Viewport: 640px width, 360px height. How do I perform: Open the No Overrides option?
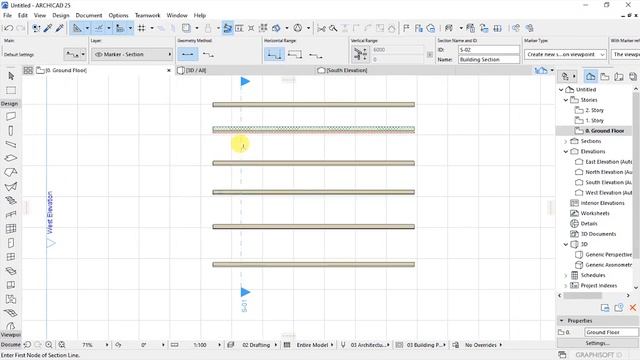pyautogui.click(x=481, y=345)
